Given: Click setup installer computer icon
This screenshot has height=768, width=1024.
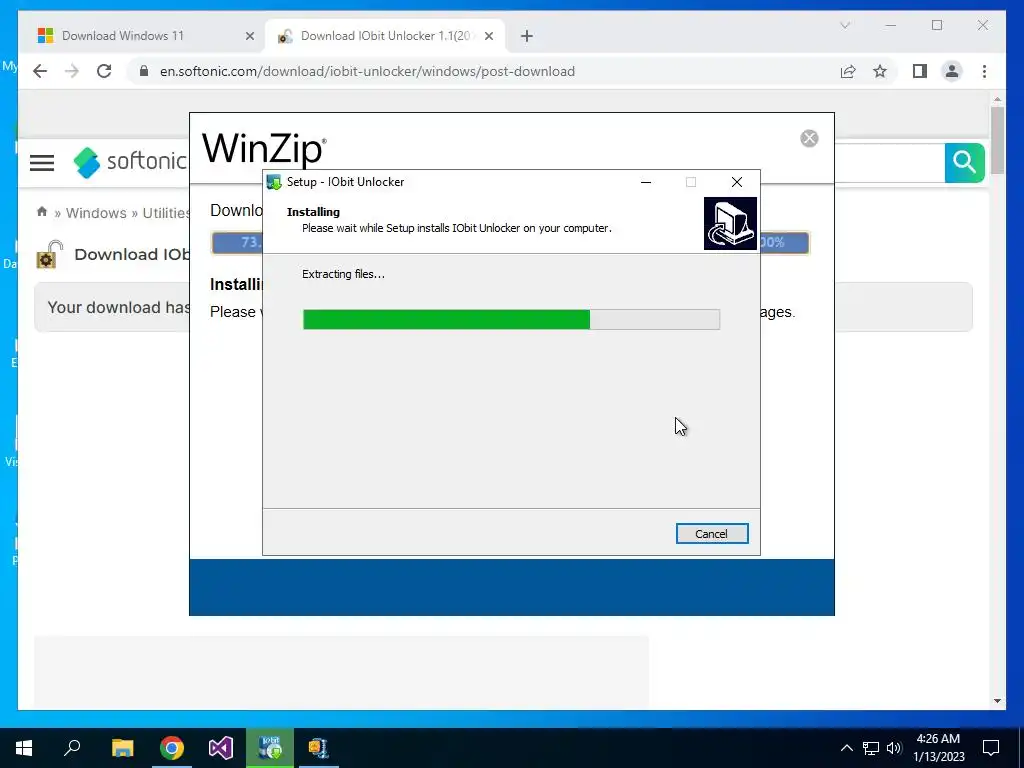Looking at the screenshot, I should (730, 223).
